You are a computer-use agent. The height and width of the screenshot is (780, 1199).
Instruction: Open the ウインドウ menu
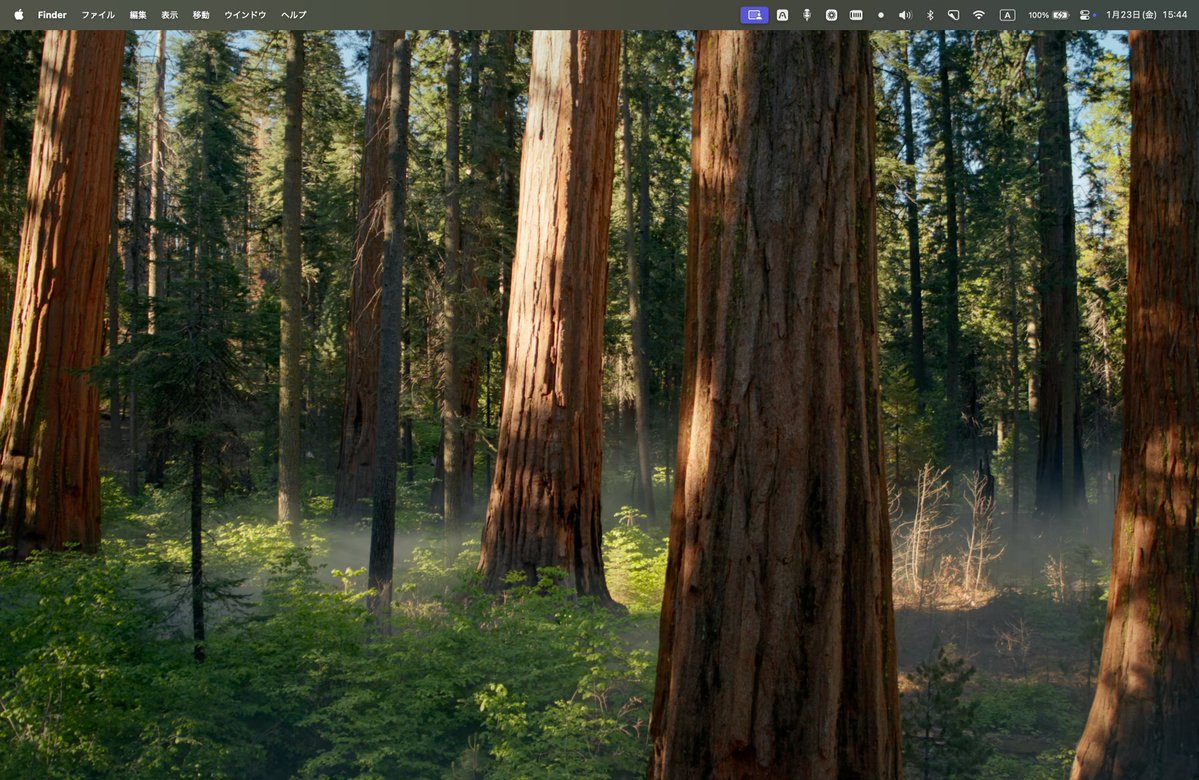click(245, 15)
